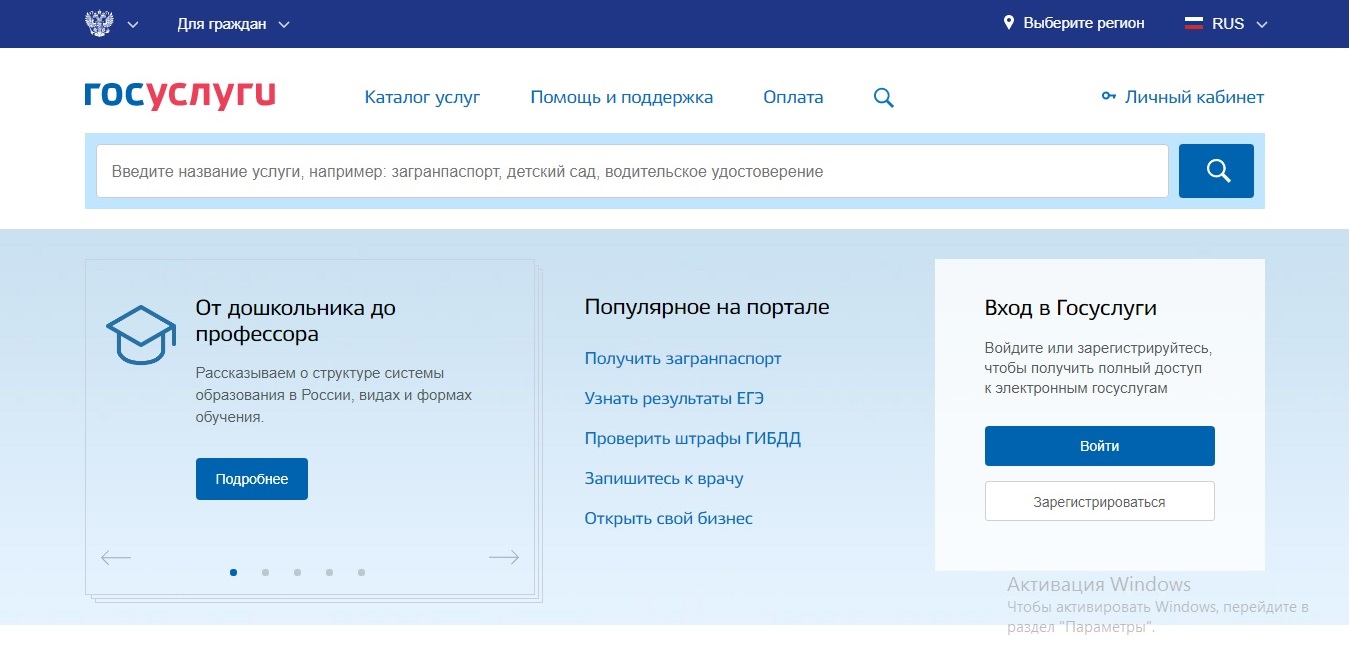1349x669 pixels.
Task: Open 'Получить загранпаспорт' link
Action: coord(683,358)
